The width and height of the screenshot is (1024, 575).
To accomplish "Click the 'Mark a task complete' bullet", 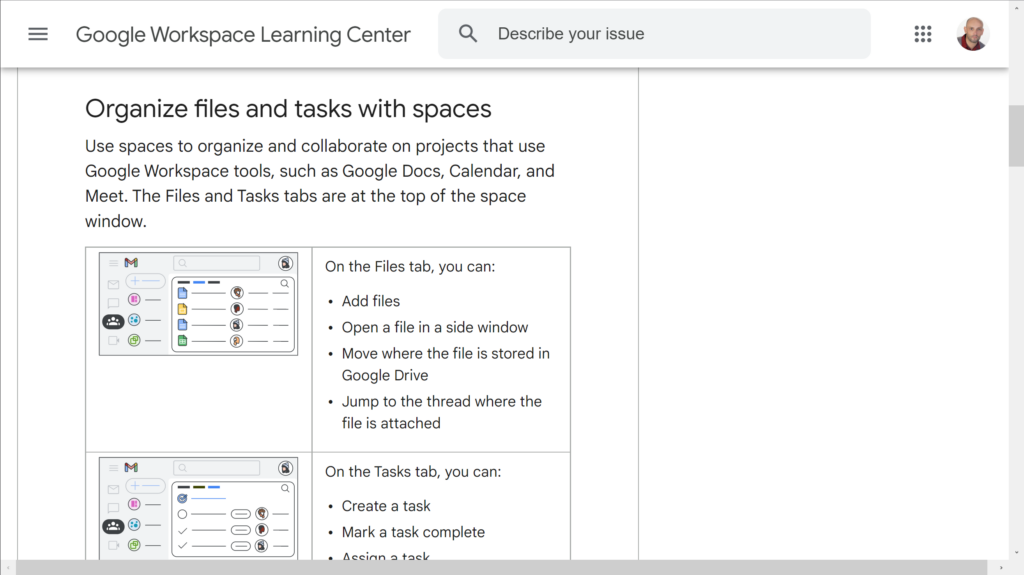I will [413, 533].
